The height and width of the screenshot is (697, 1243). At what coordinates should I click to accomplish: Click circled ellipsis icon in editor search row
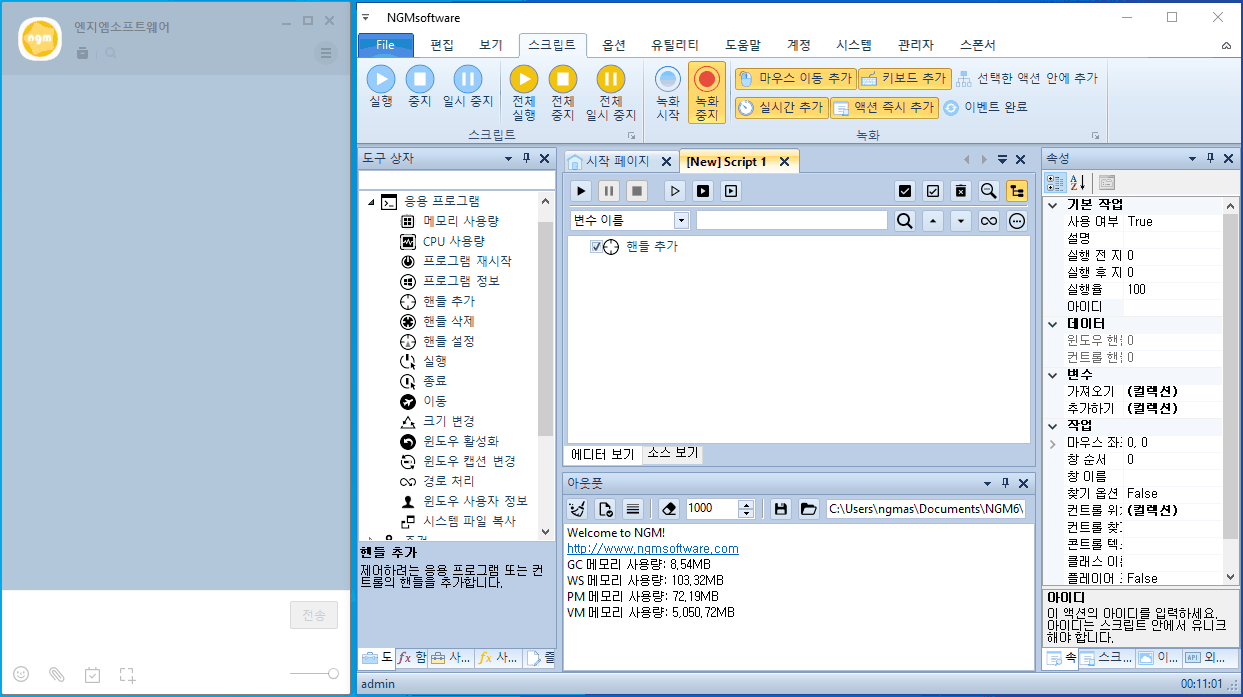click(x=1017, y=221)
